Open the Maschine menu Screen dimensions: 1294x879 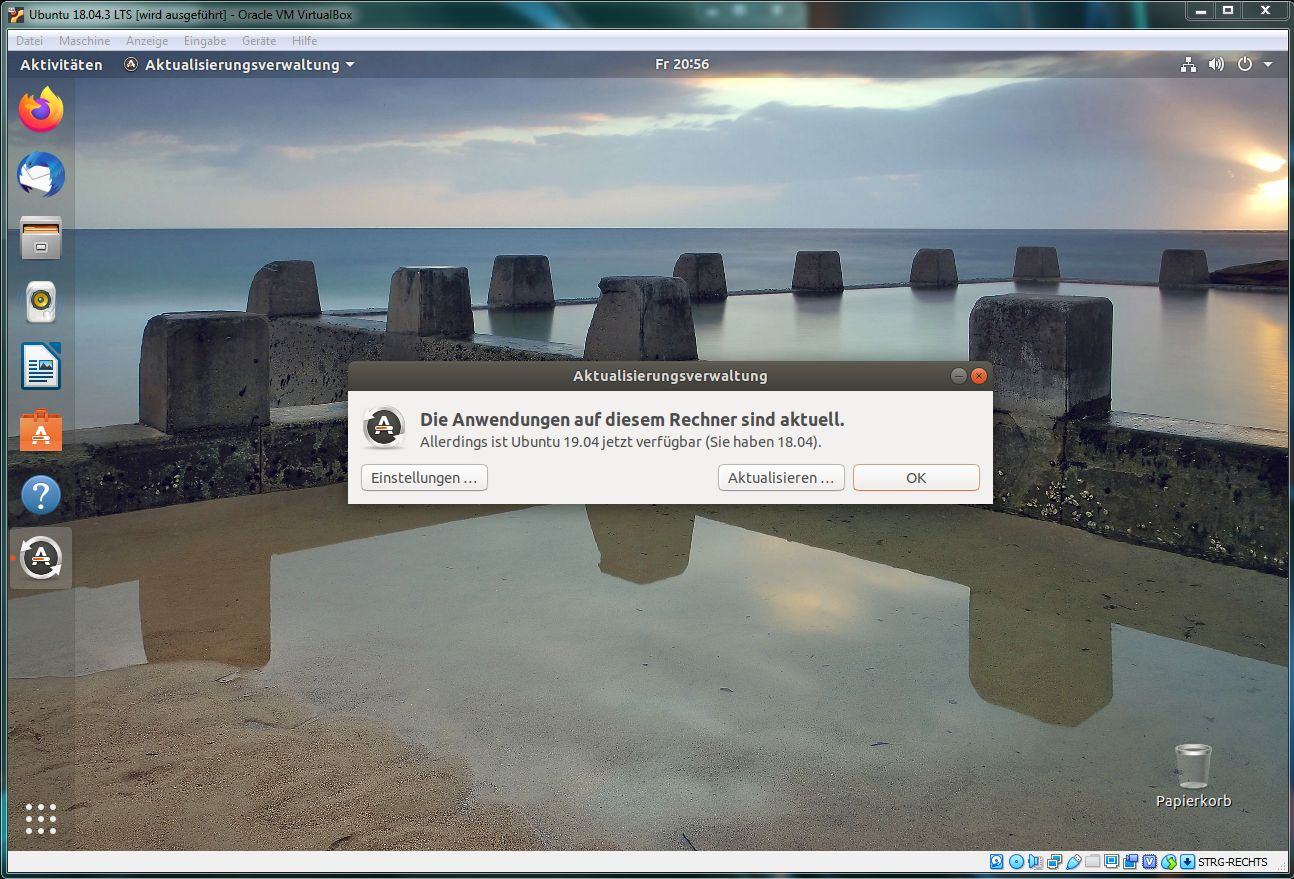[84, 41]
